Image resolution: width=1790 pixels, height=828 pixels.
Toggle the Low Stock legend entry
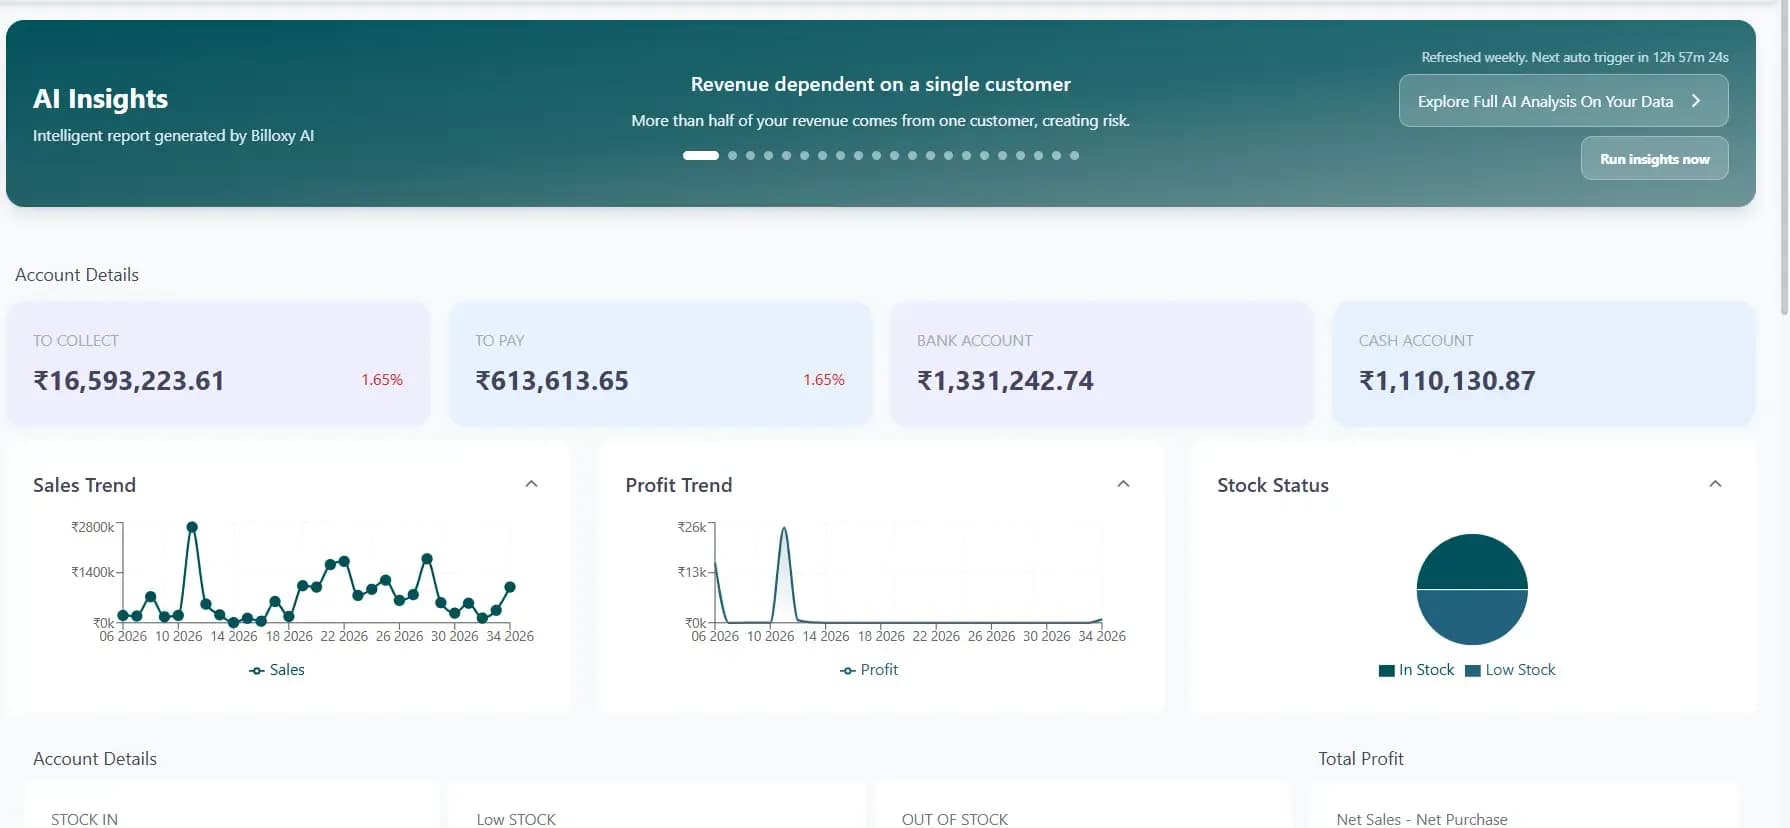1510,670
